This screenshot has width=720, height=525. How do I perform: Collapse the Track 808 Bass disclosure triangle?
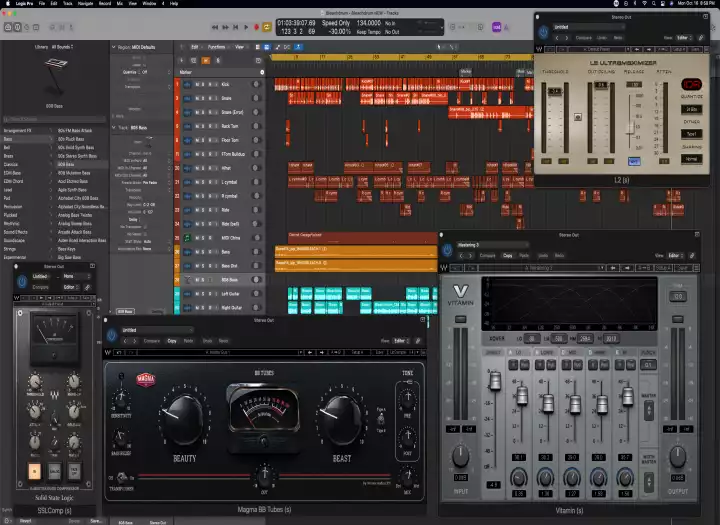113,127
